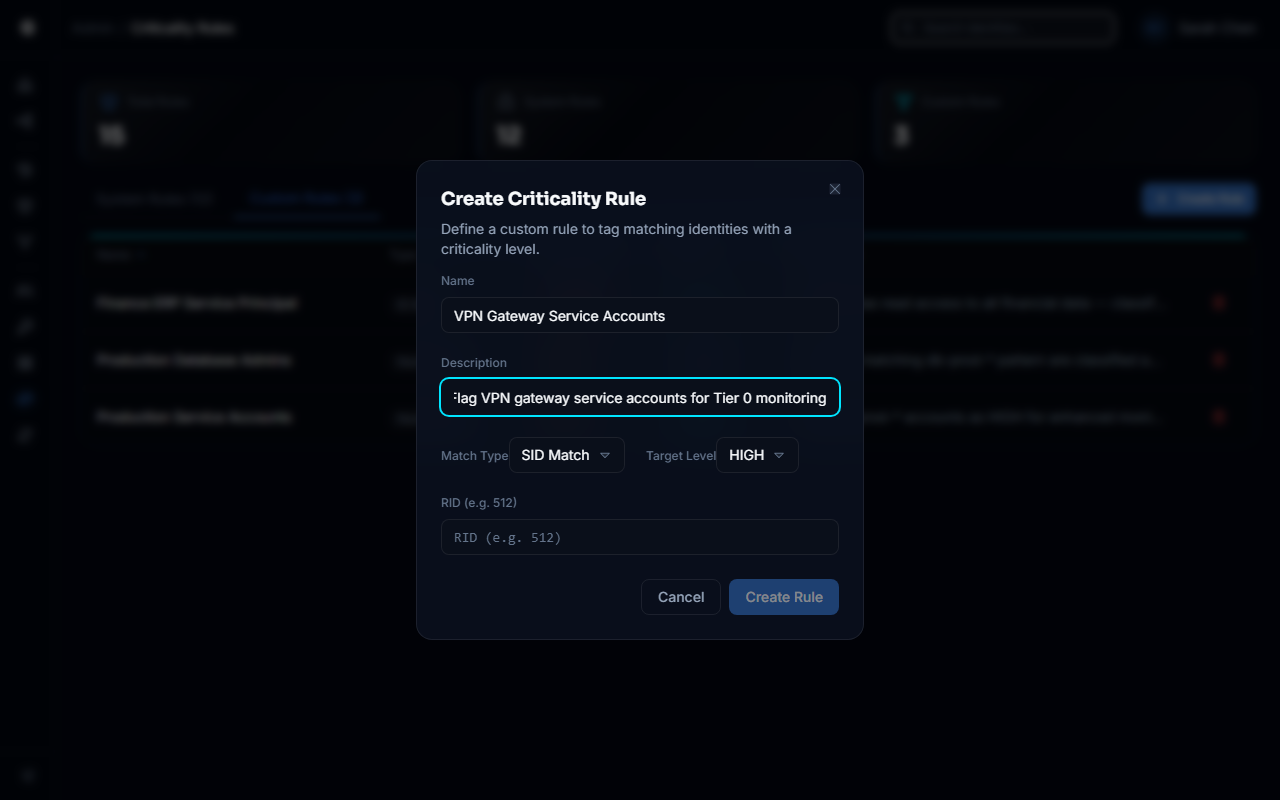
Task: Click the app logo icon at the sidebar top
Action: [26, 27]
